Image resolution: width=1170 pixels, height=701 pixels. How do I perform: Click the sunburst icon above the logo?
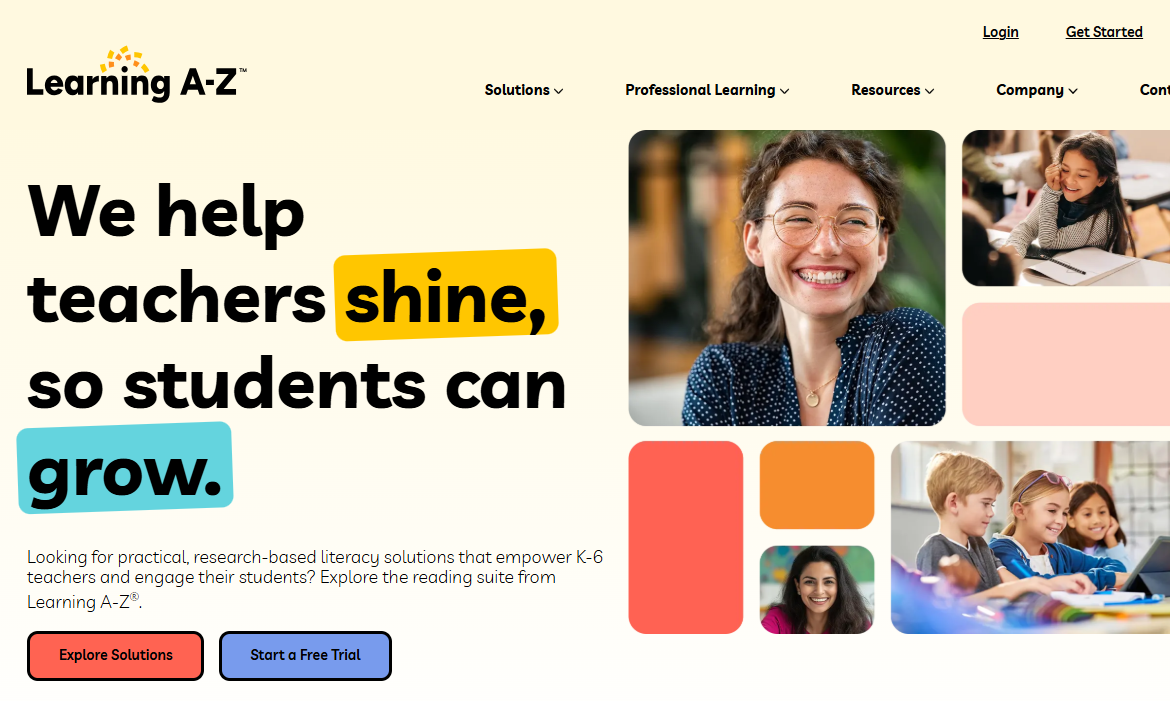[125, 59]
